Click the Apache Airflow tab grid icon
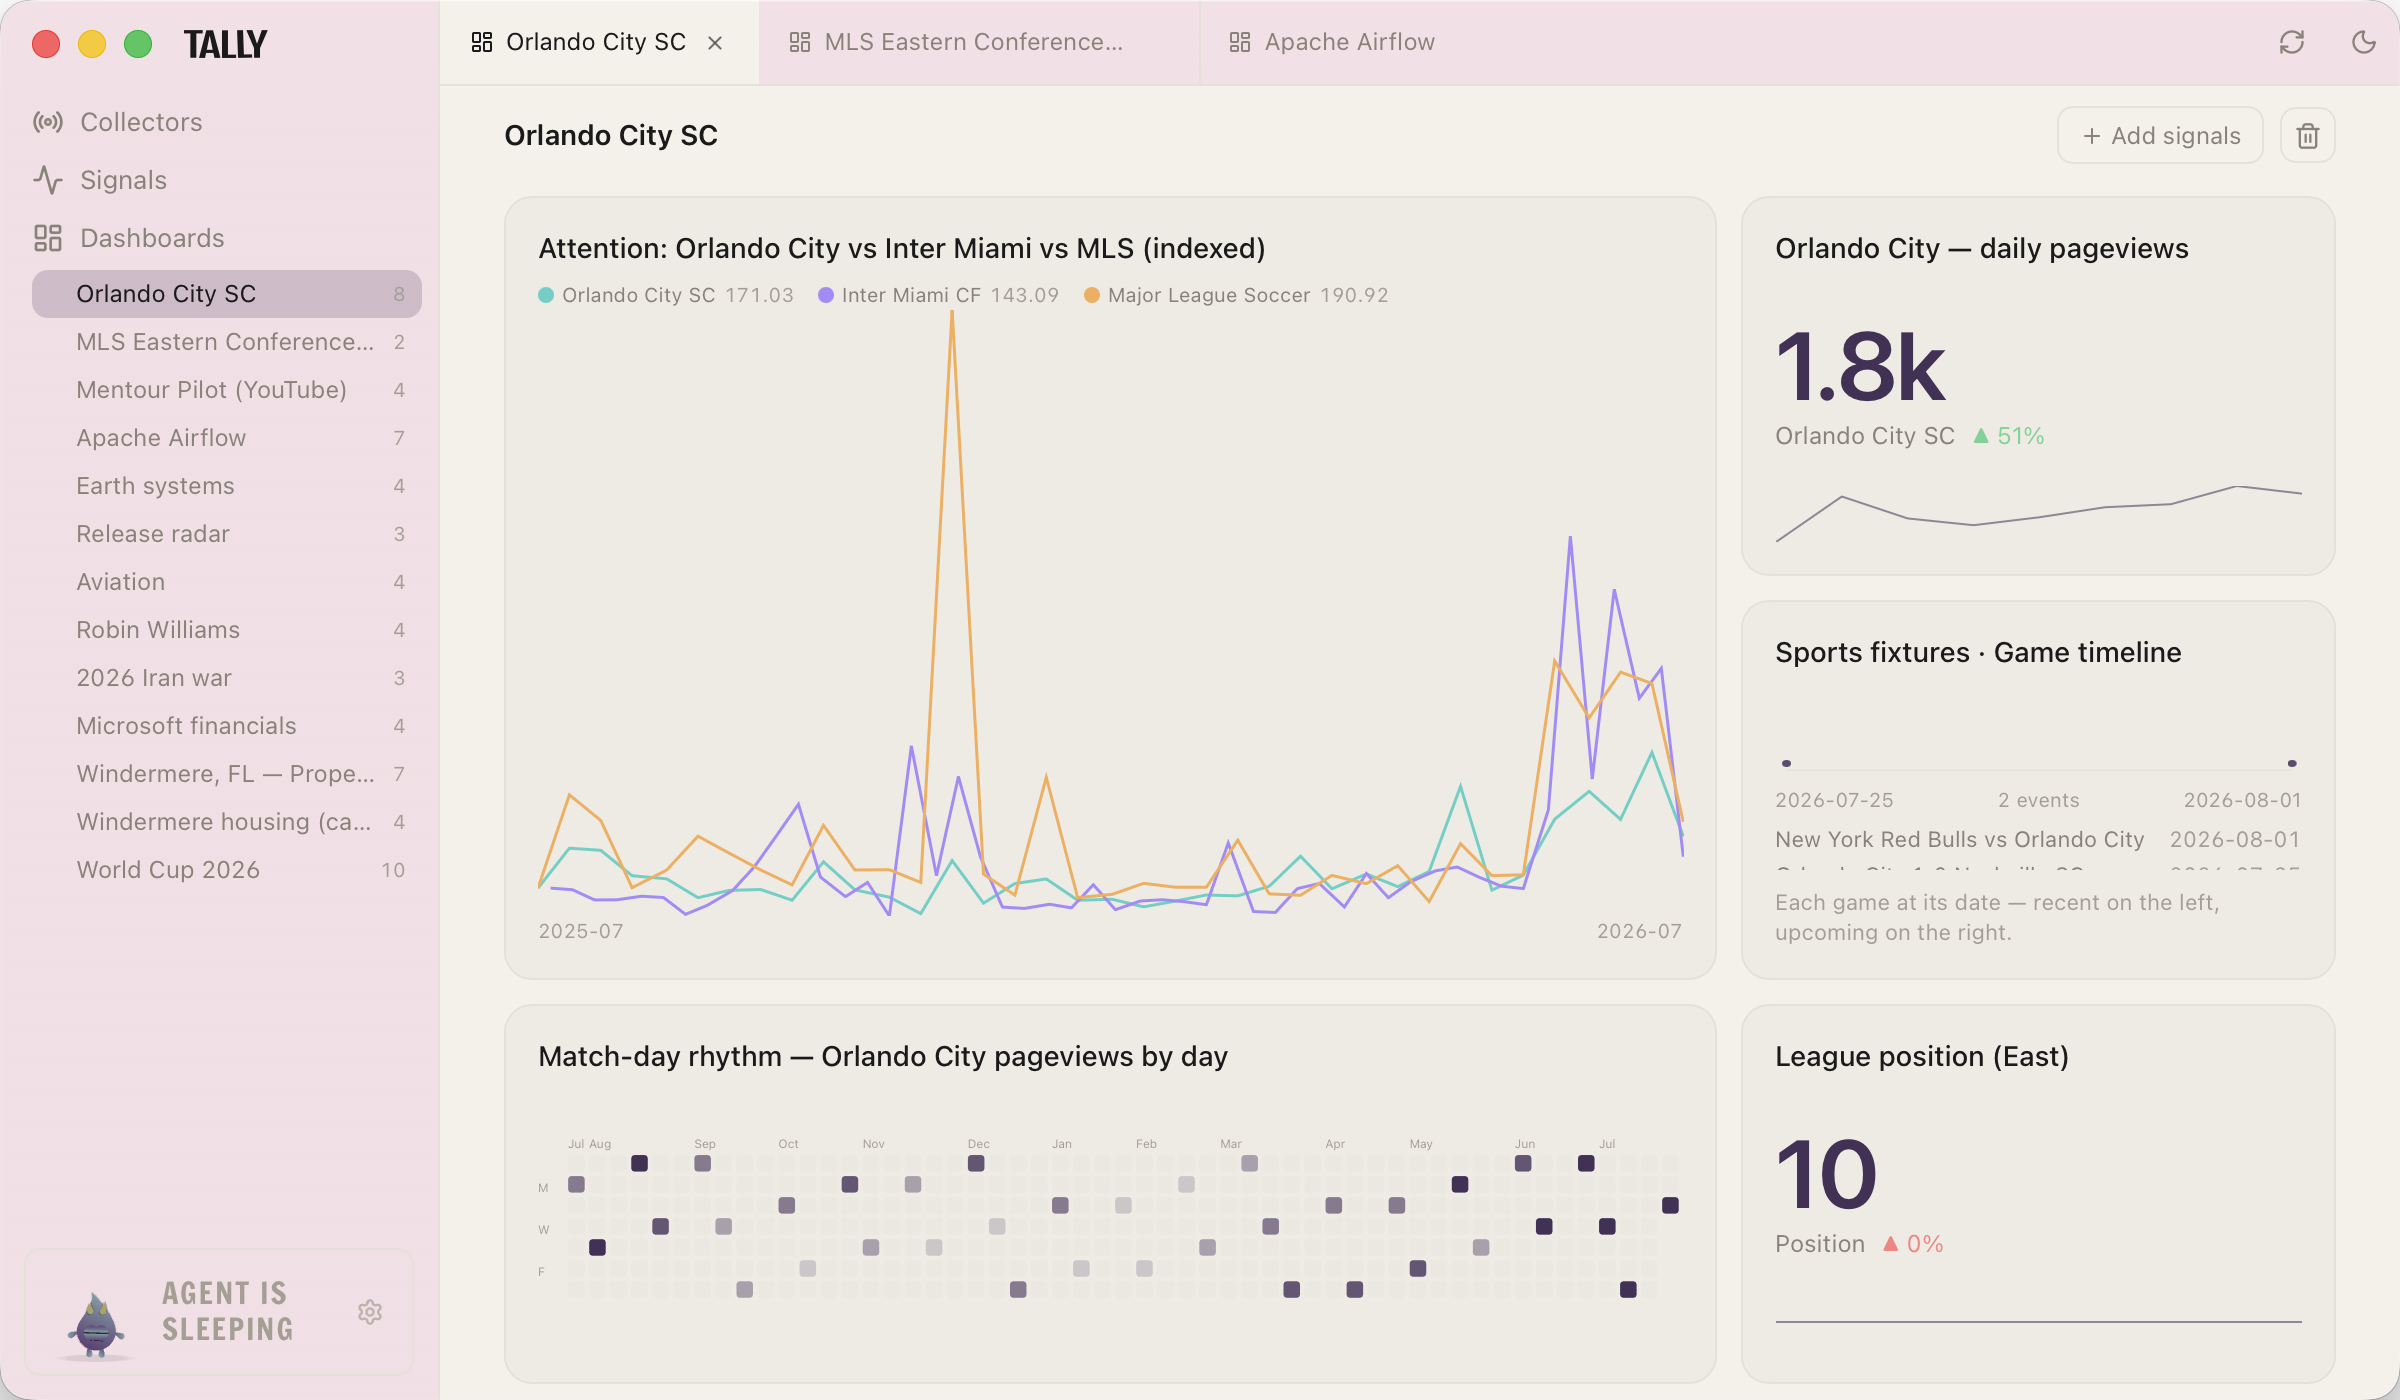 pyautogui.click(x=1240, y=42)
